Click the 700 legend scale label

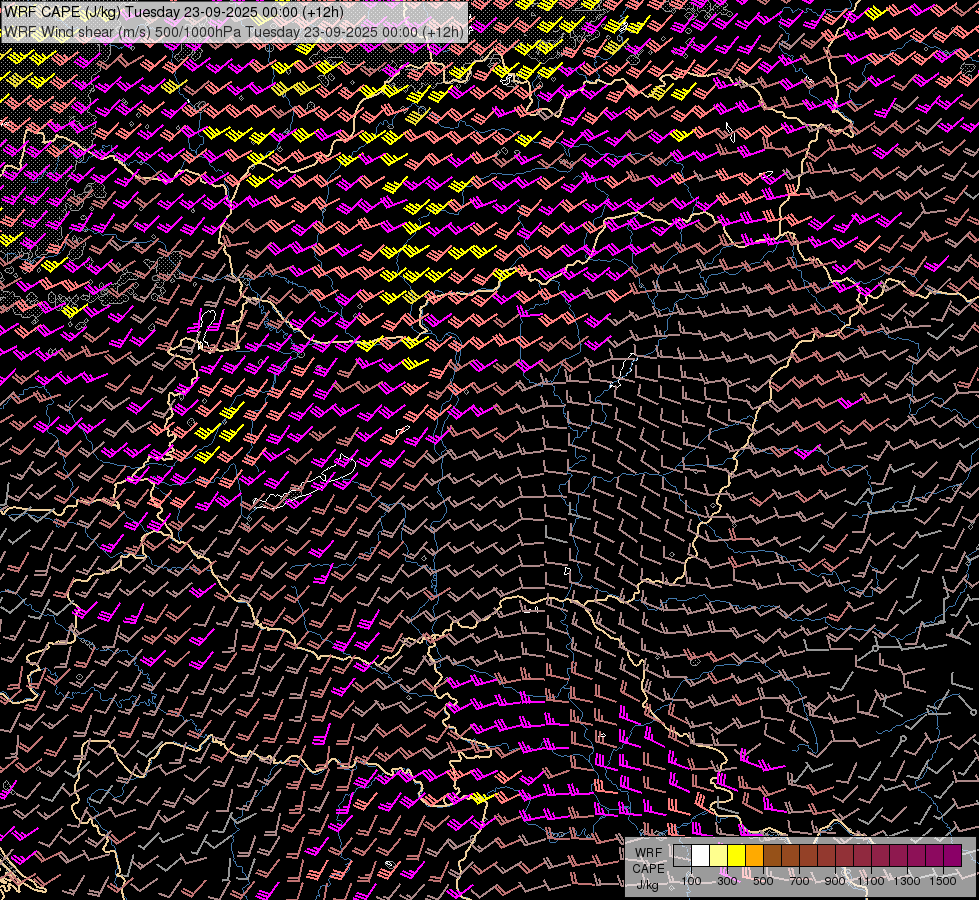pyautogui.click(x=799, y=881)
